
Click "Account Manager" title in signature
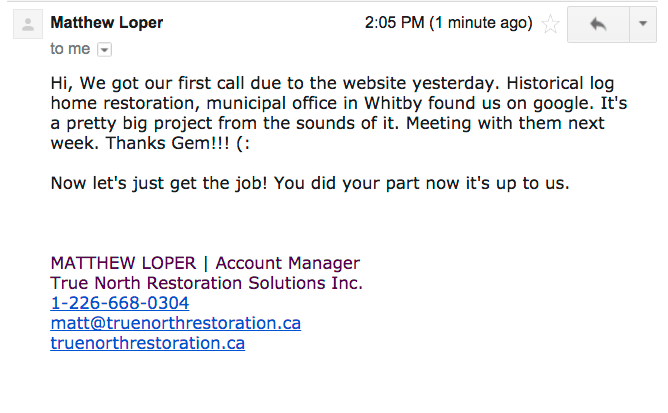(288, 263)
